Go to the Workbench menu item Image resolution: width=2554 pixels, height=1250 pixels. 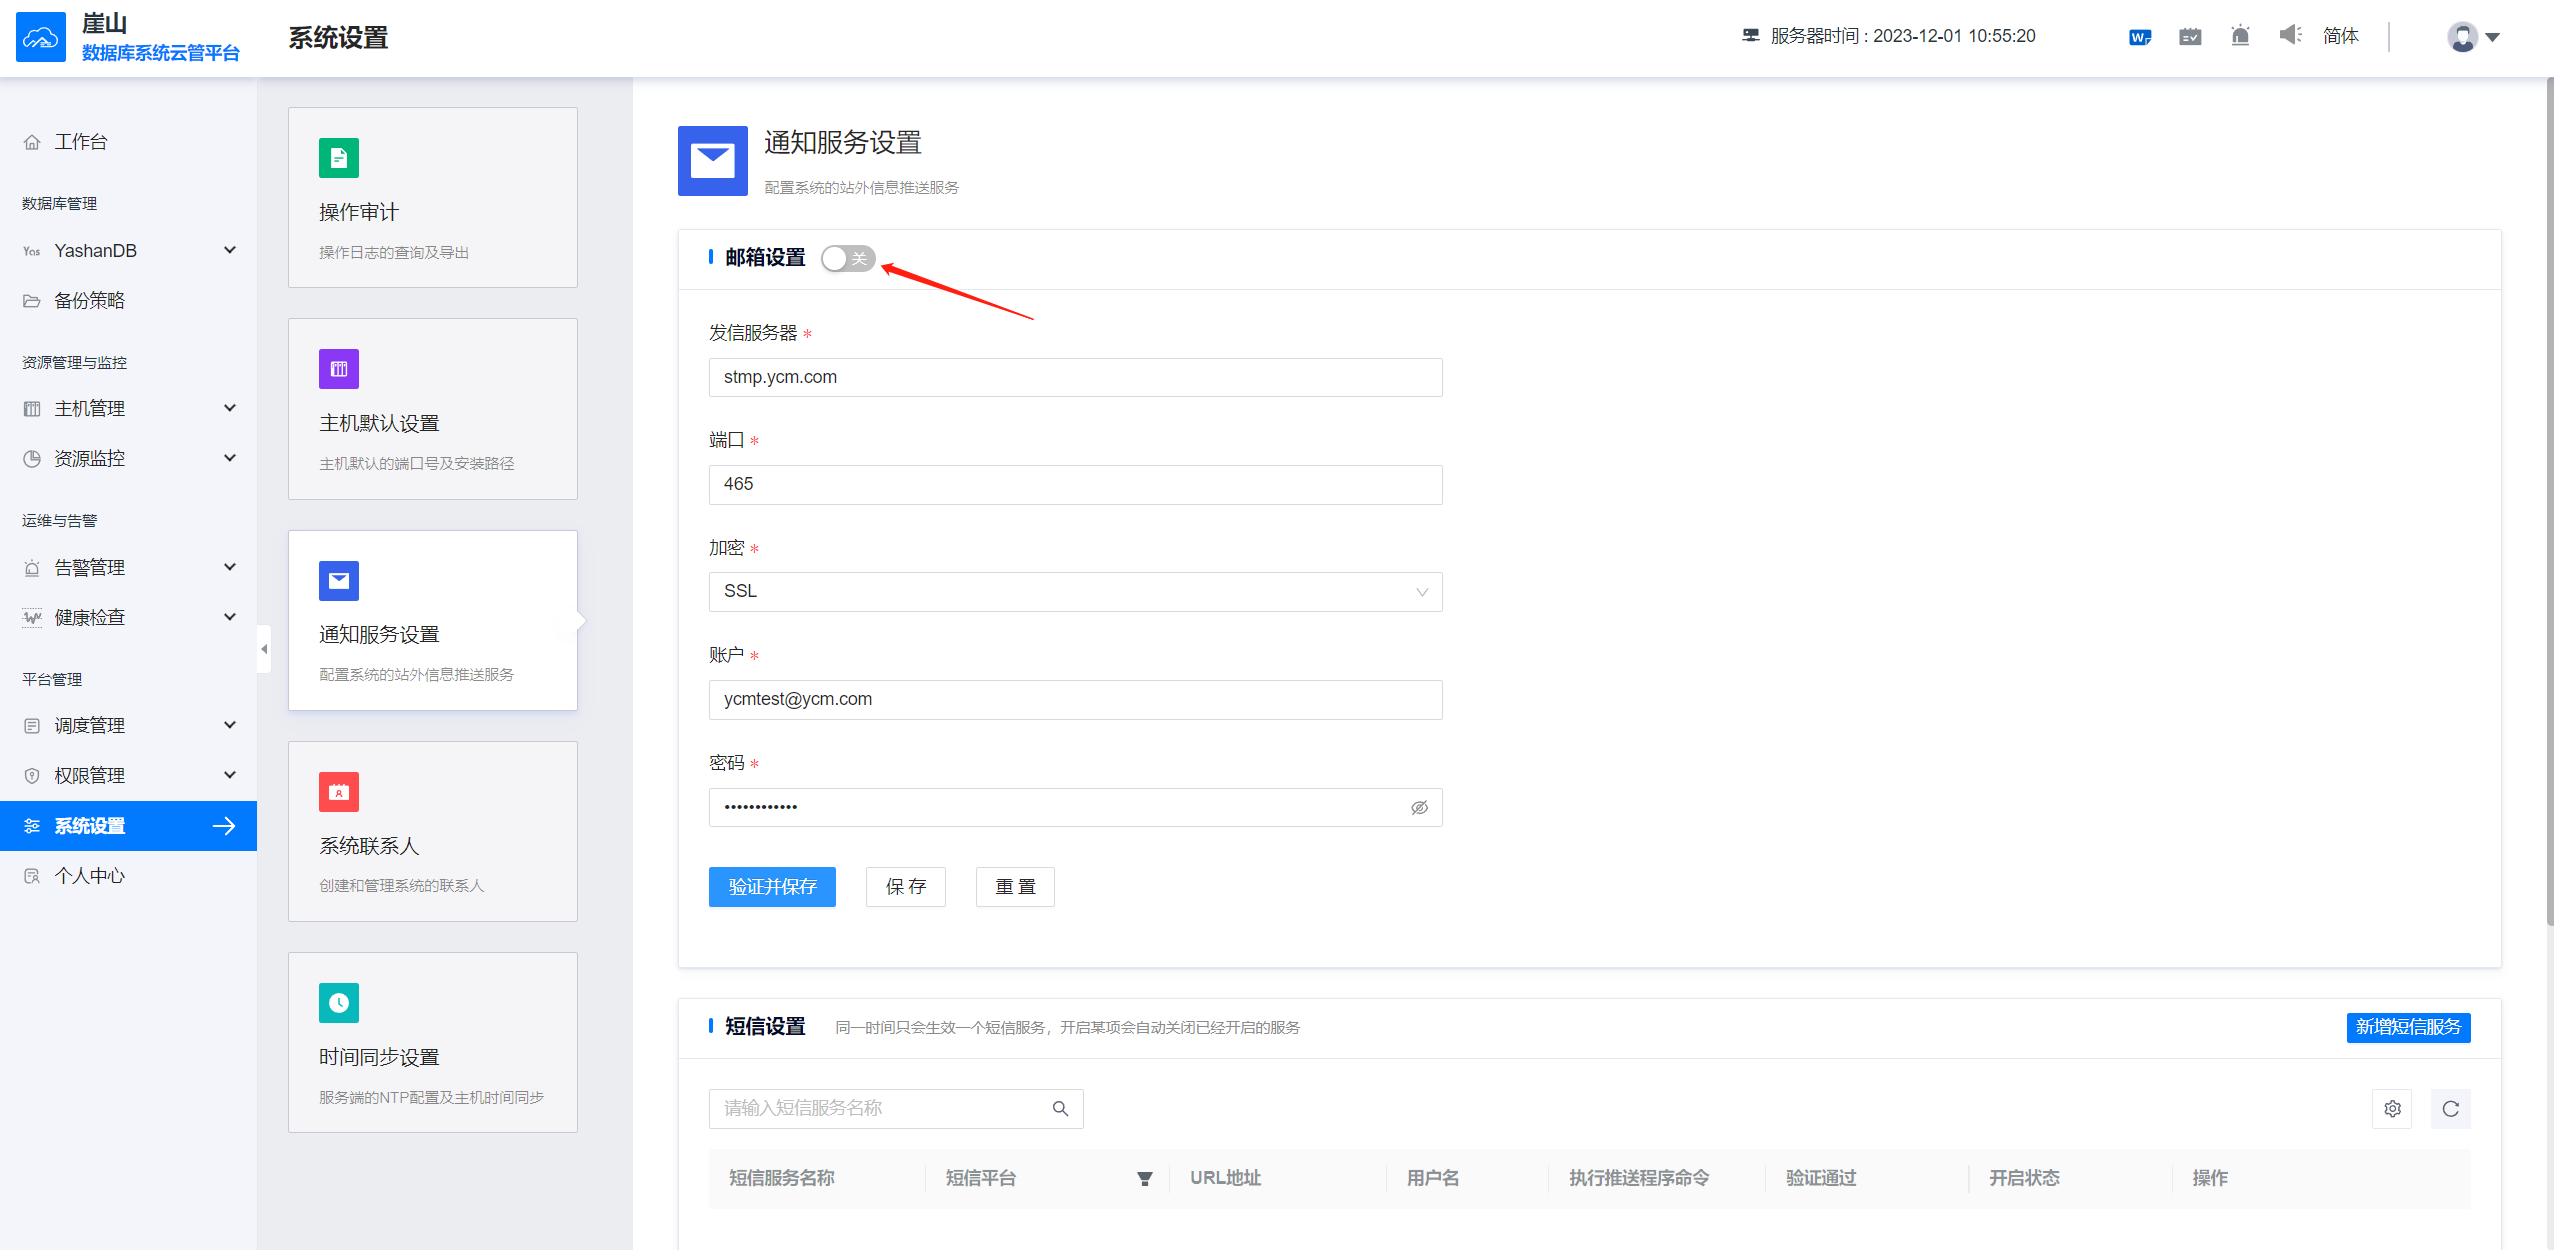(80, 142)
